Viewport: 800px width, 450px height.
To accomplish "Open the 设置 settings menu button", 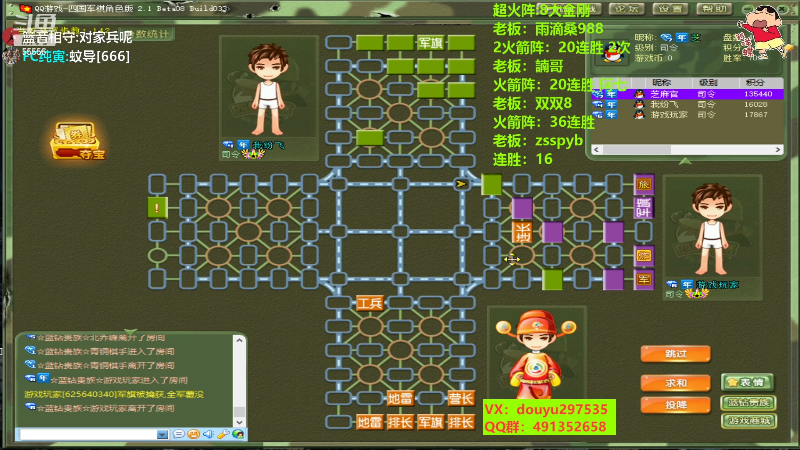I will (670, 9).
